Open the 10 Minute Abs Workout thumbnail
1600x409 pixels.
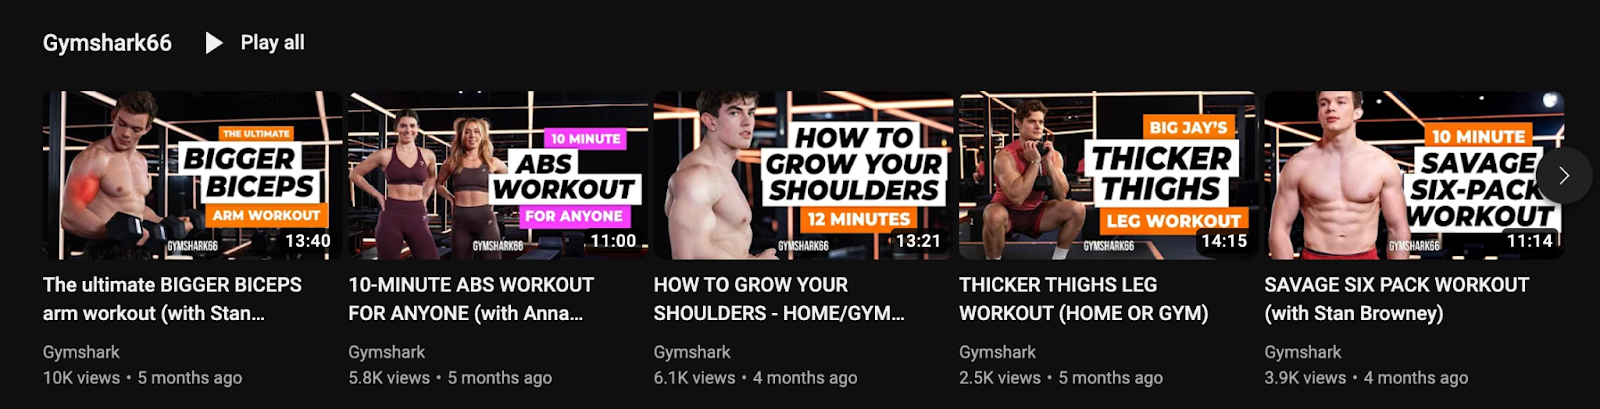[x=498, y=175]
